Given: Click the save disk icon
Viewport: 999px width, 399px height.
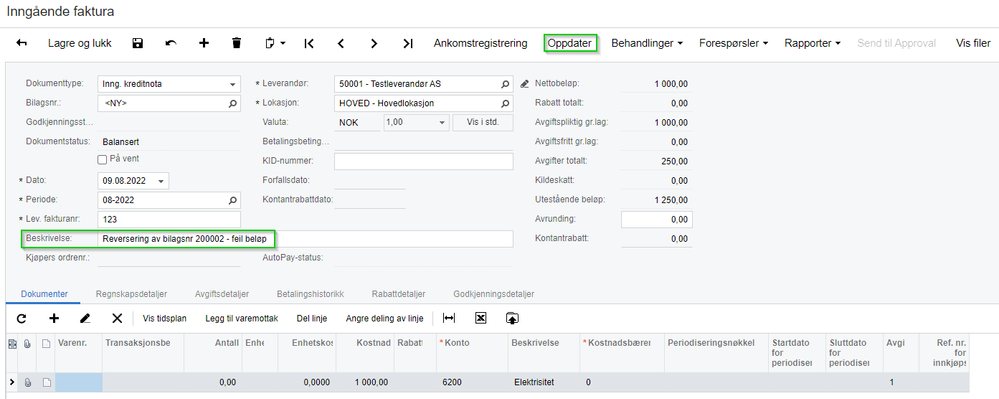Looking at the screenshot, I should coord(138,43).
